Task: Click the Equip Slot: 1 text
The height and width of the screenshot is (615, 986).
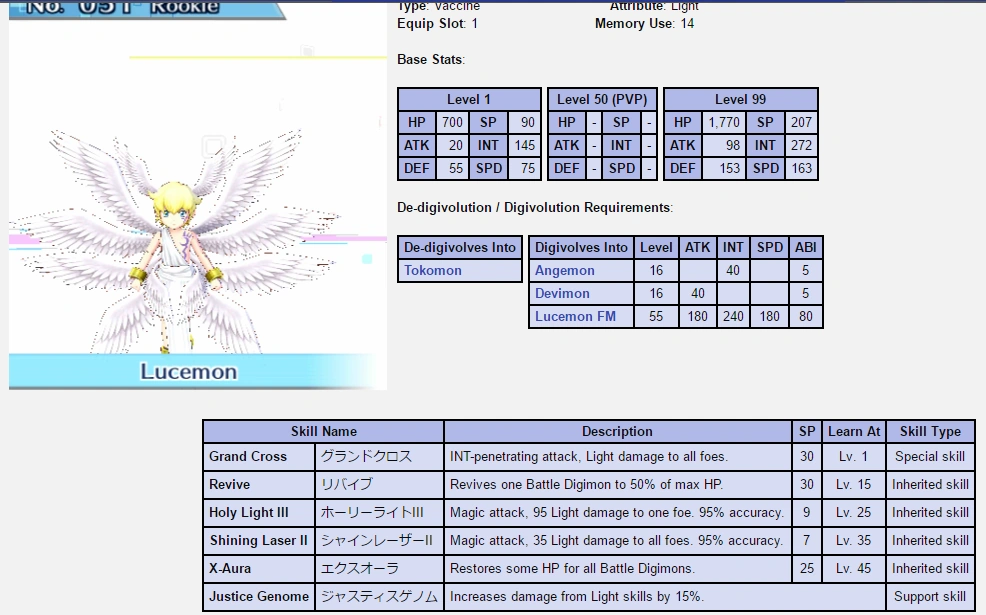Action: 438,24
